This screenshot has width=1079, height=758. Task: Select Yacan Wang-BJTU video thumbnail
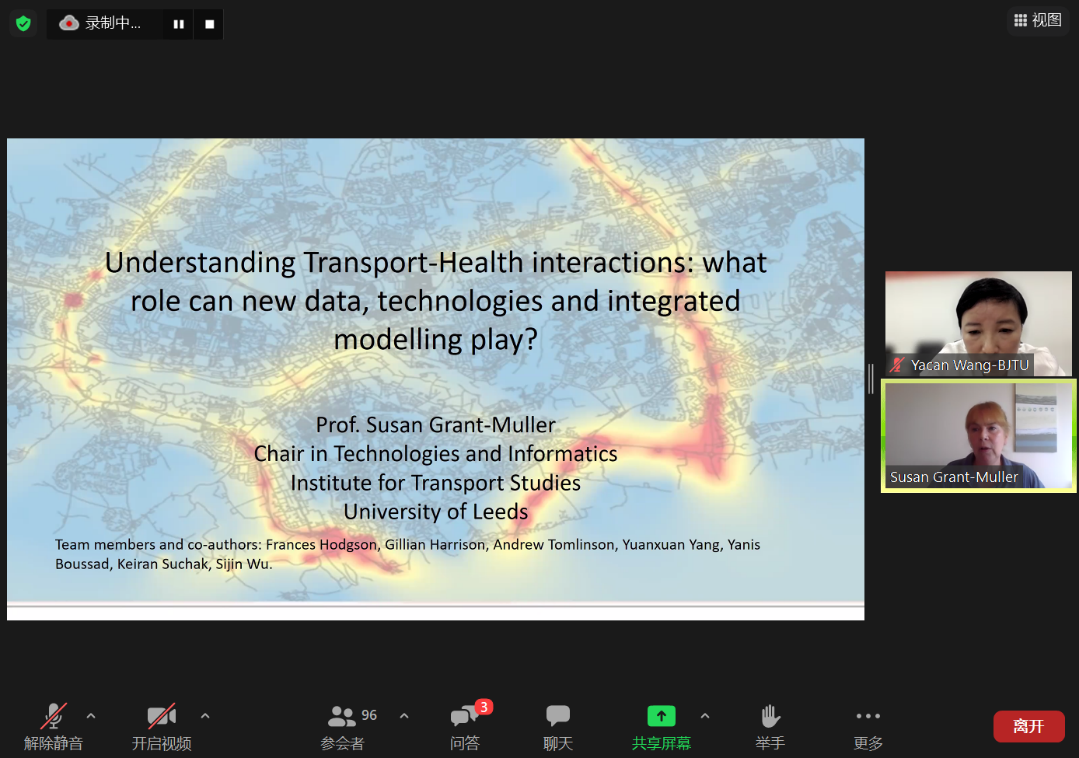coord(978,323)
